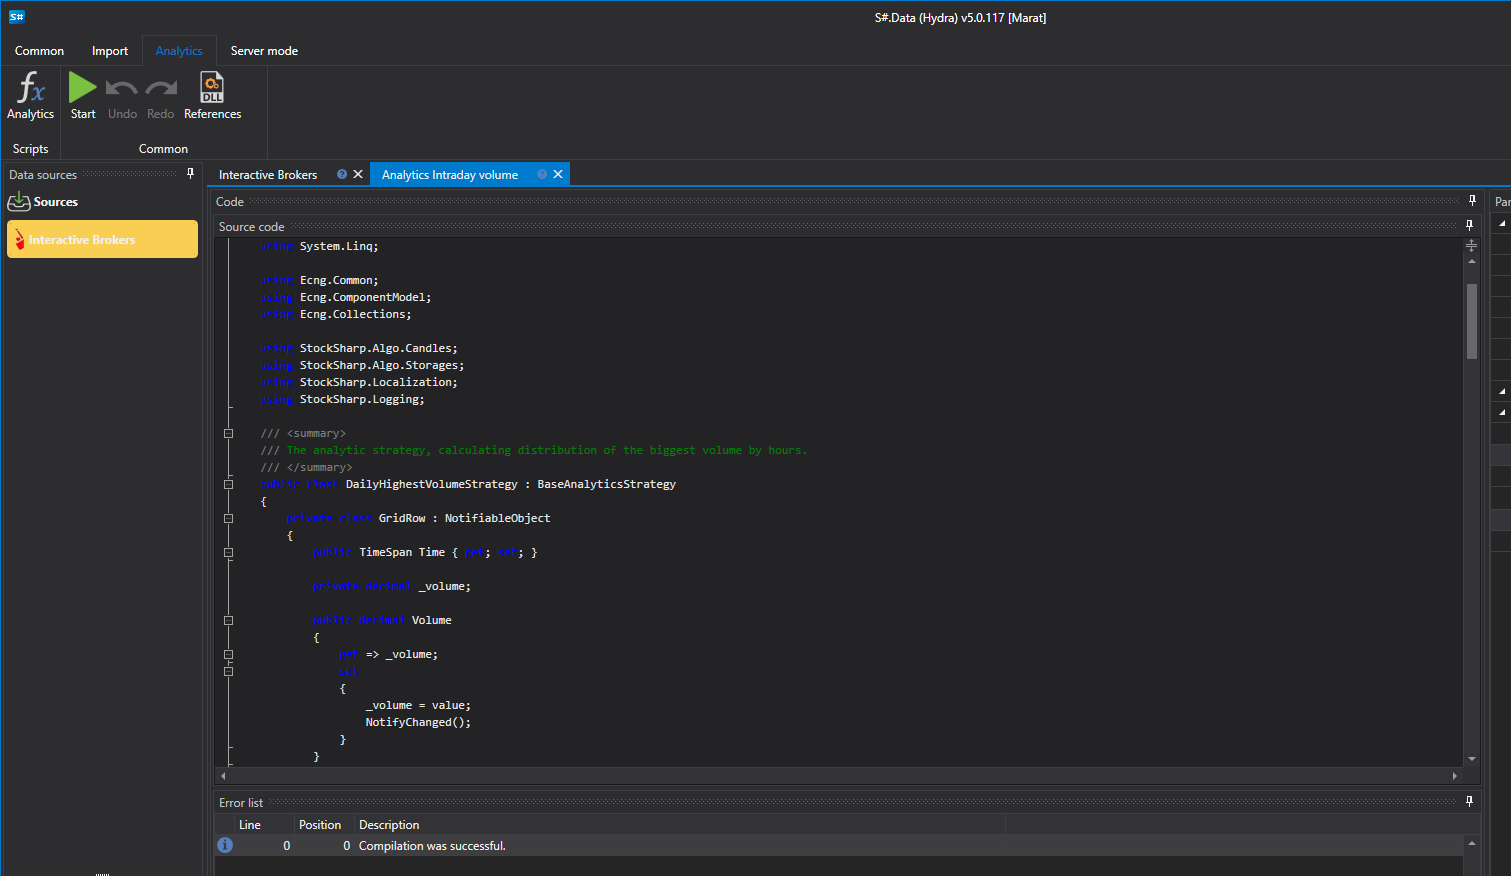Switch to the Import ribbon tab
This screenshot has width=1511, height=876.
click(110, 51)
